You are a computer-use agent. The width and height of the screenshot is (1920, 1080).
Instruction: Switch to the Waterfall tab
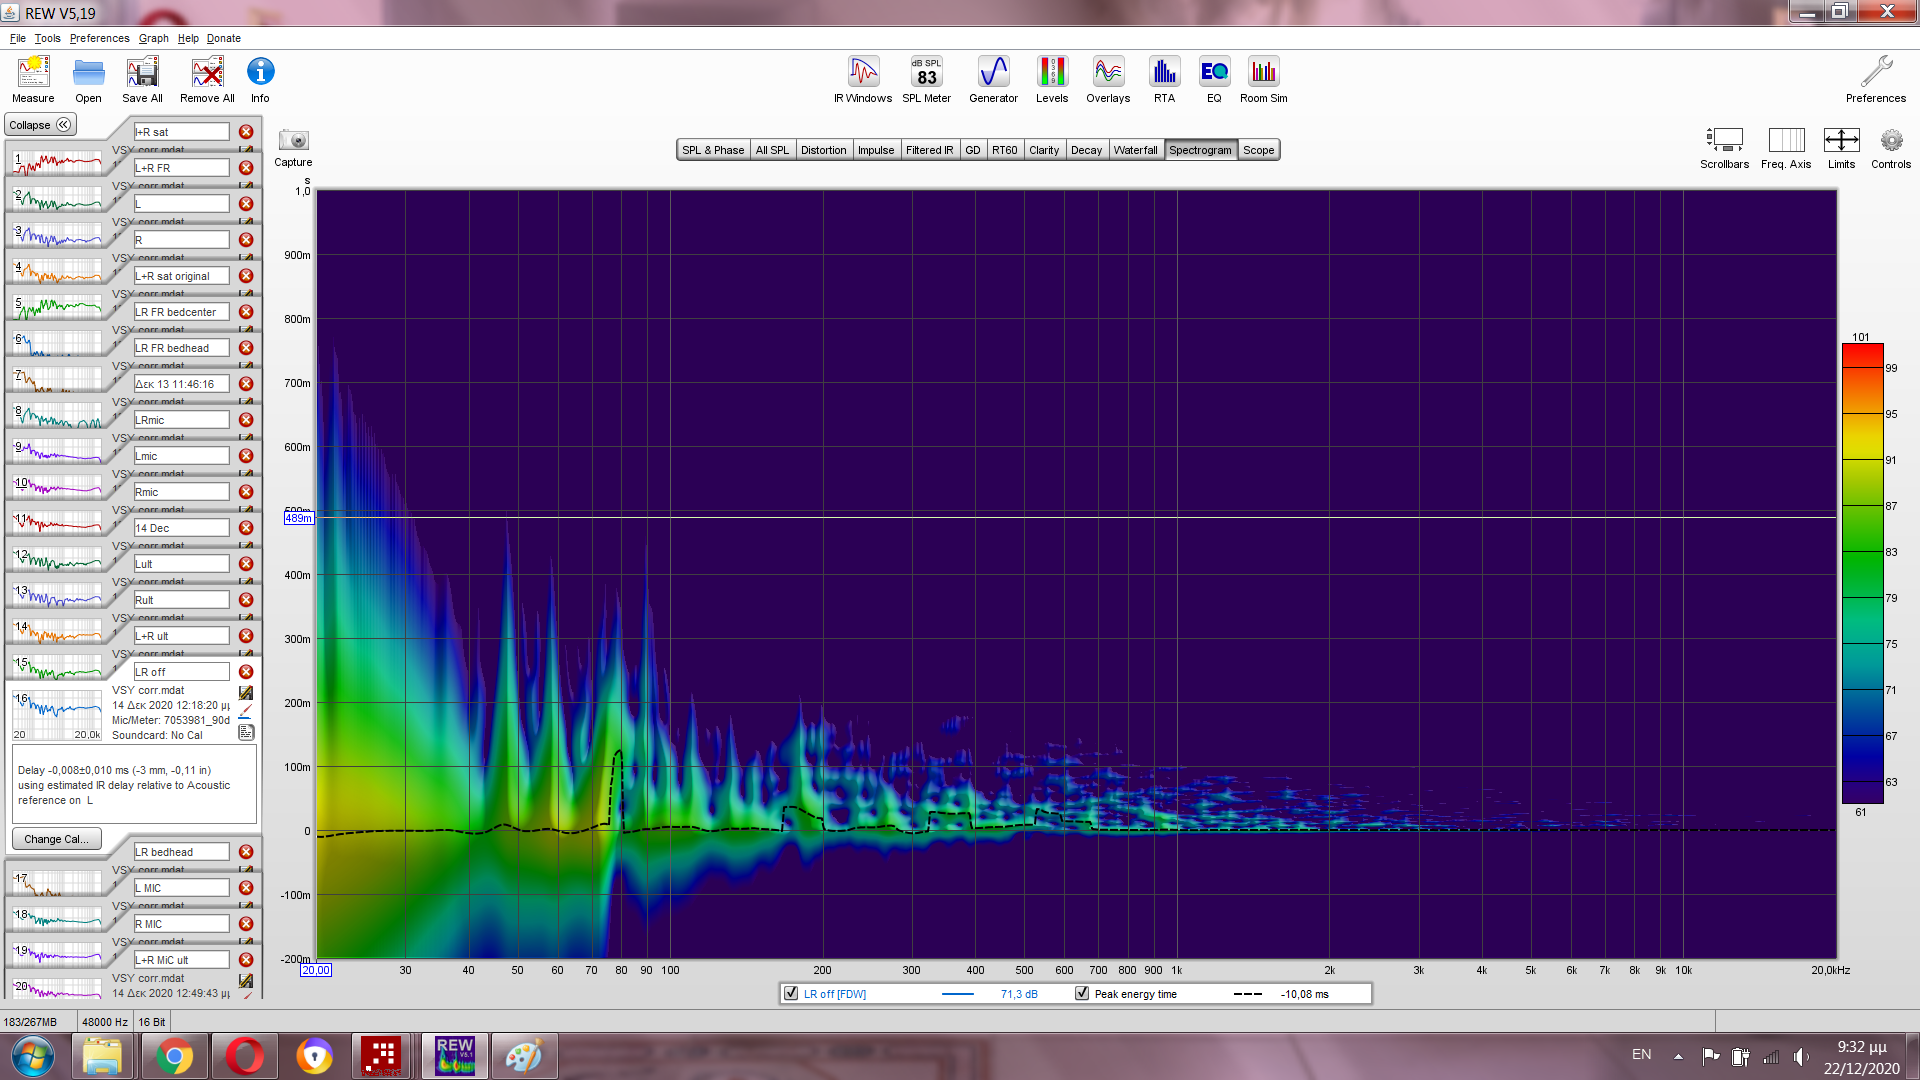[1135, 150]
